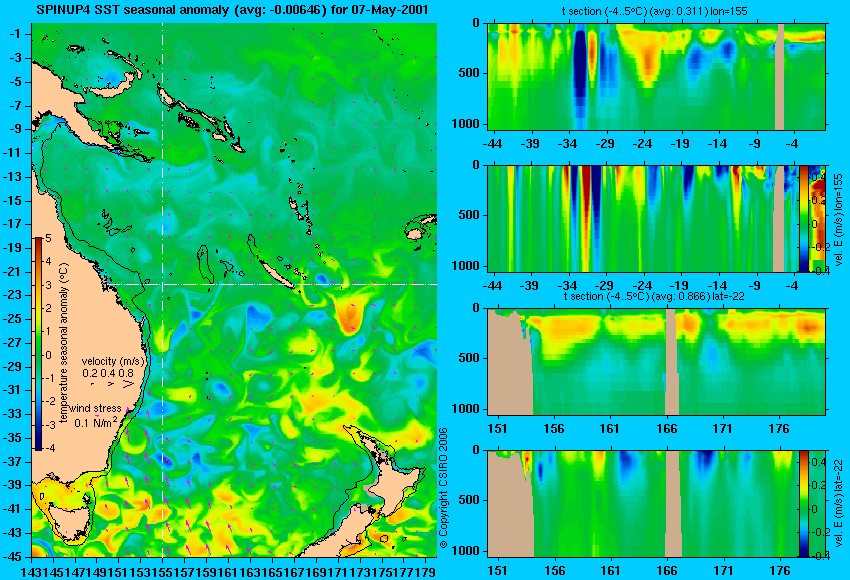This screenshot has height=580, width=850.
Task: Click the '-4' label at the temperature colorbar bottom
Action: pyautogui.click(x=48, y=448)
